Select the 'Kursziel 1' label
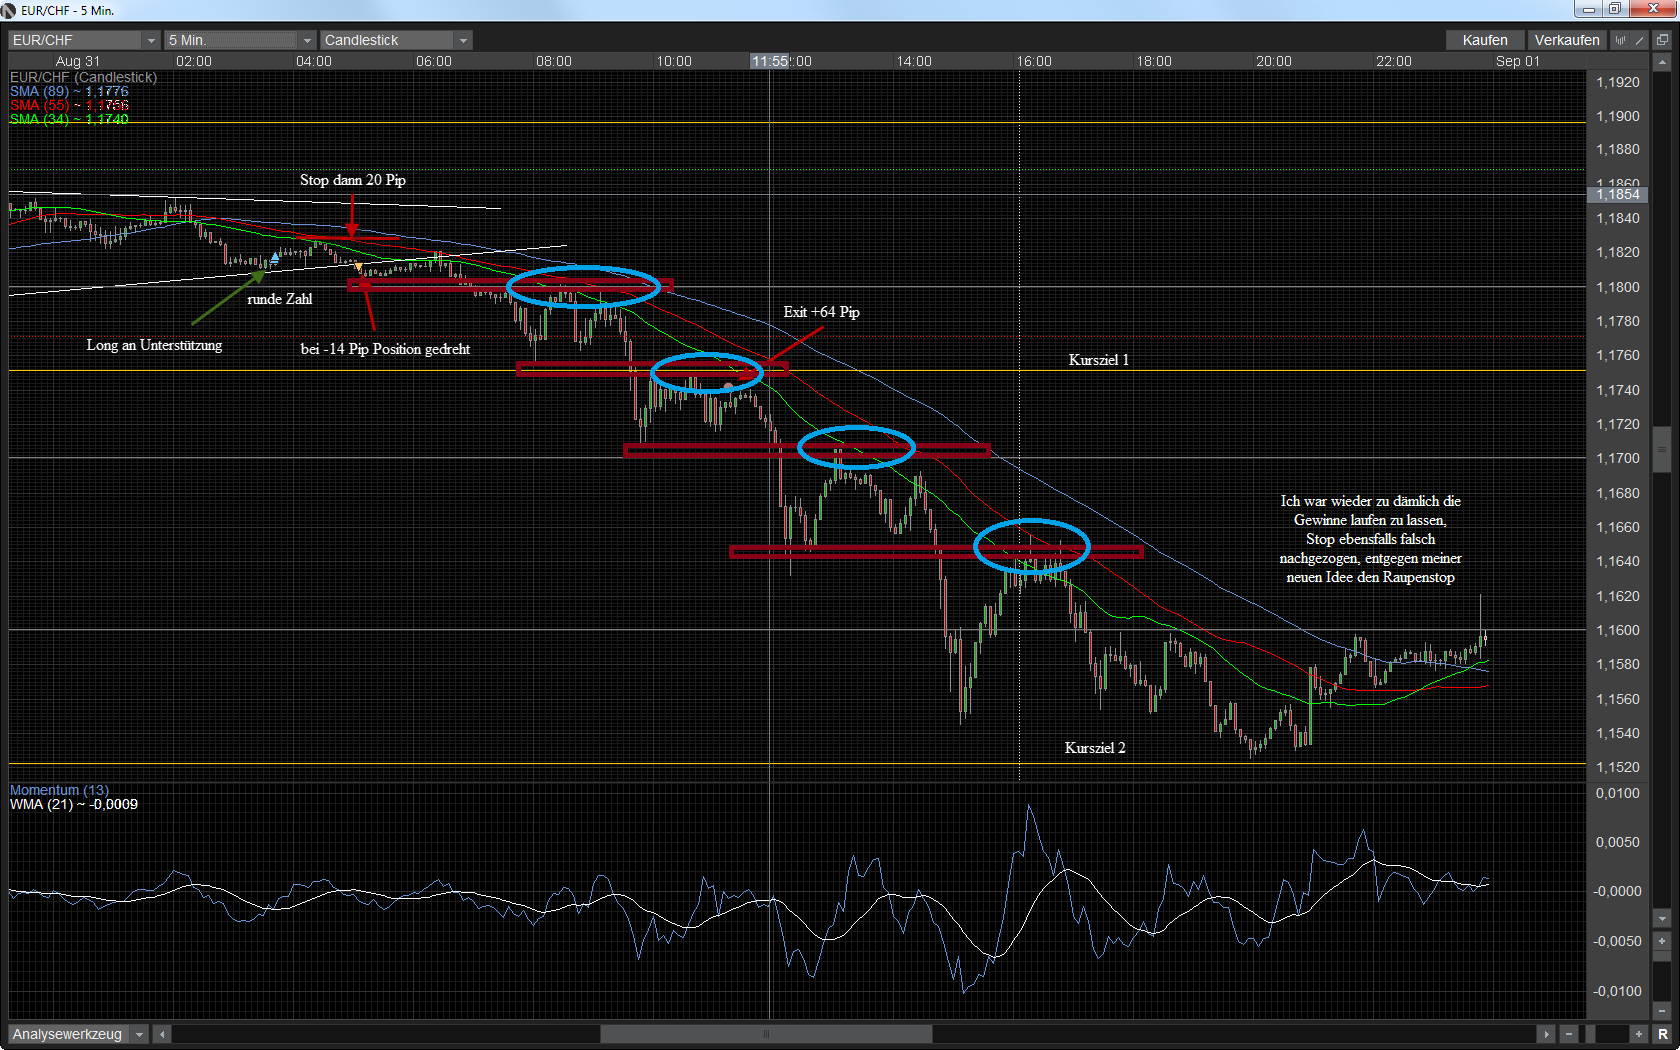This screenshot has width=1680, height=1050. click(1098, 360)
